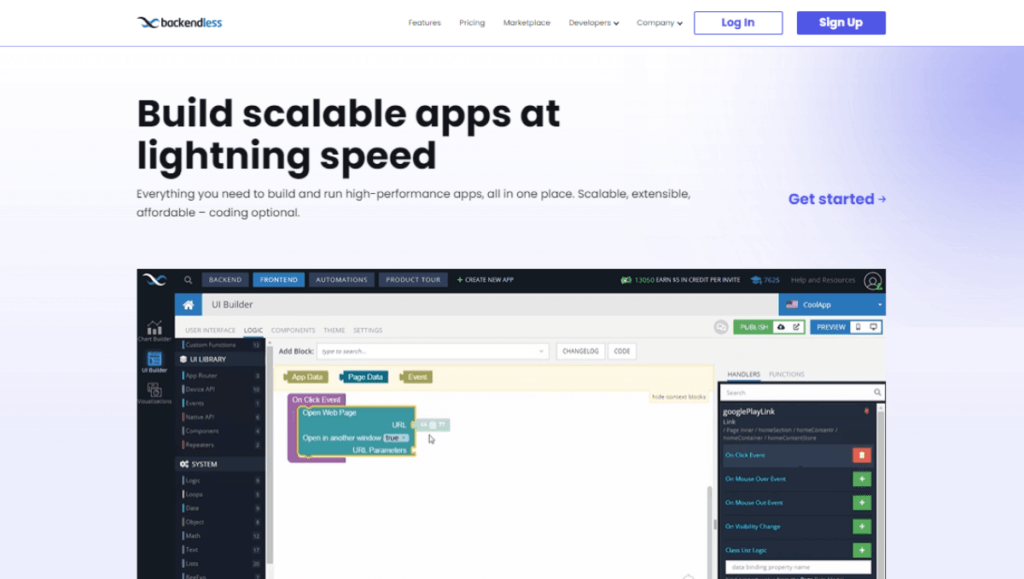Click the Get started link

pos(837,199)
